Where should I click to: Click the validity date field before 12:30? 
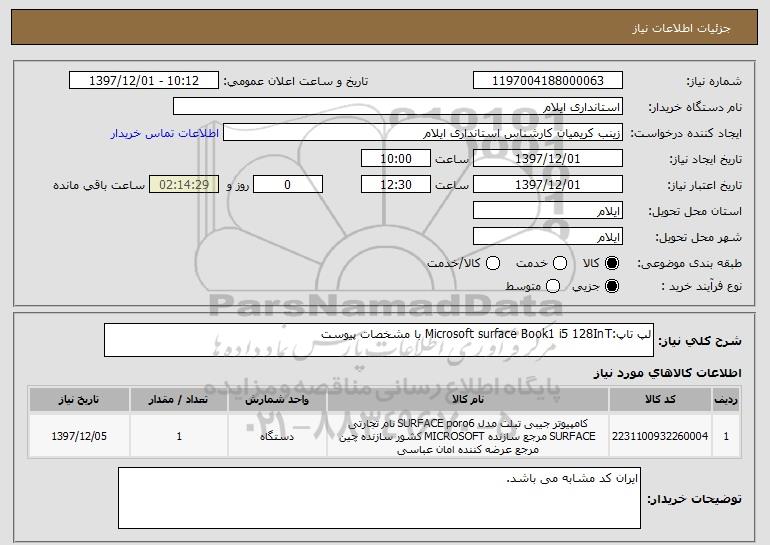pos(548,185)
